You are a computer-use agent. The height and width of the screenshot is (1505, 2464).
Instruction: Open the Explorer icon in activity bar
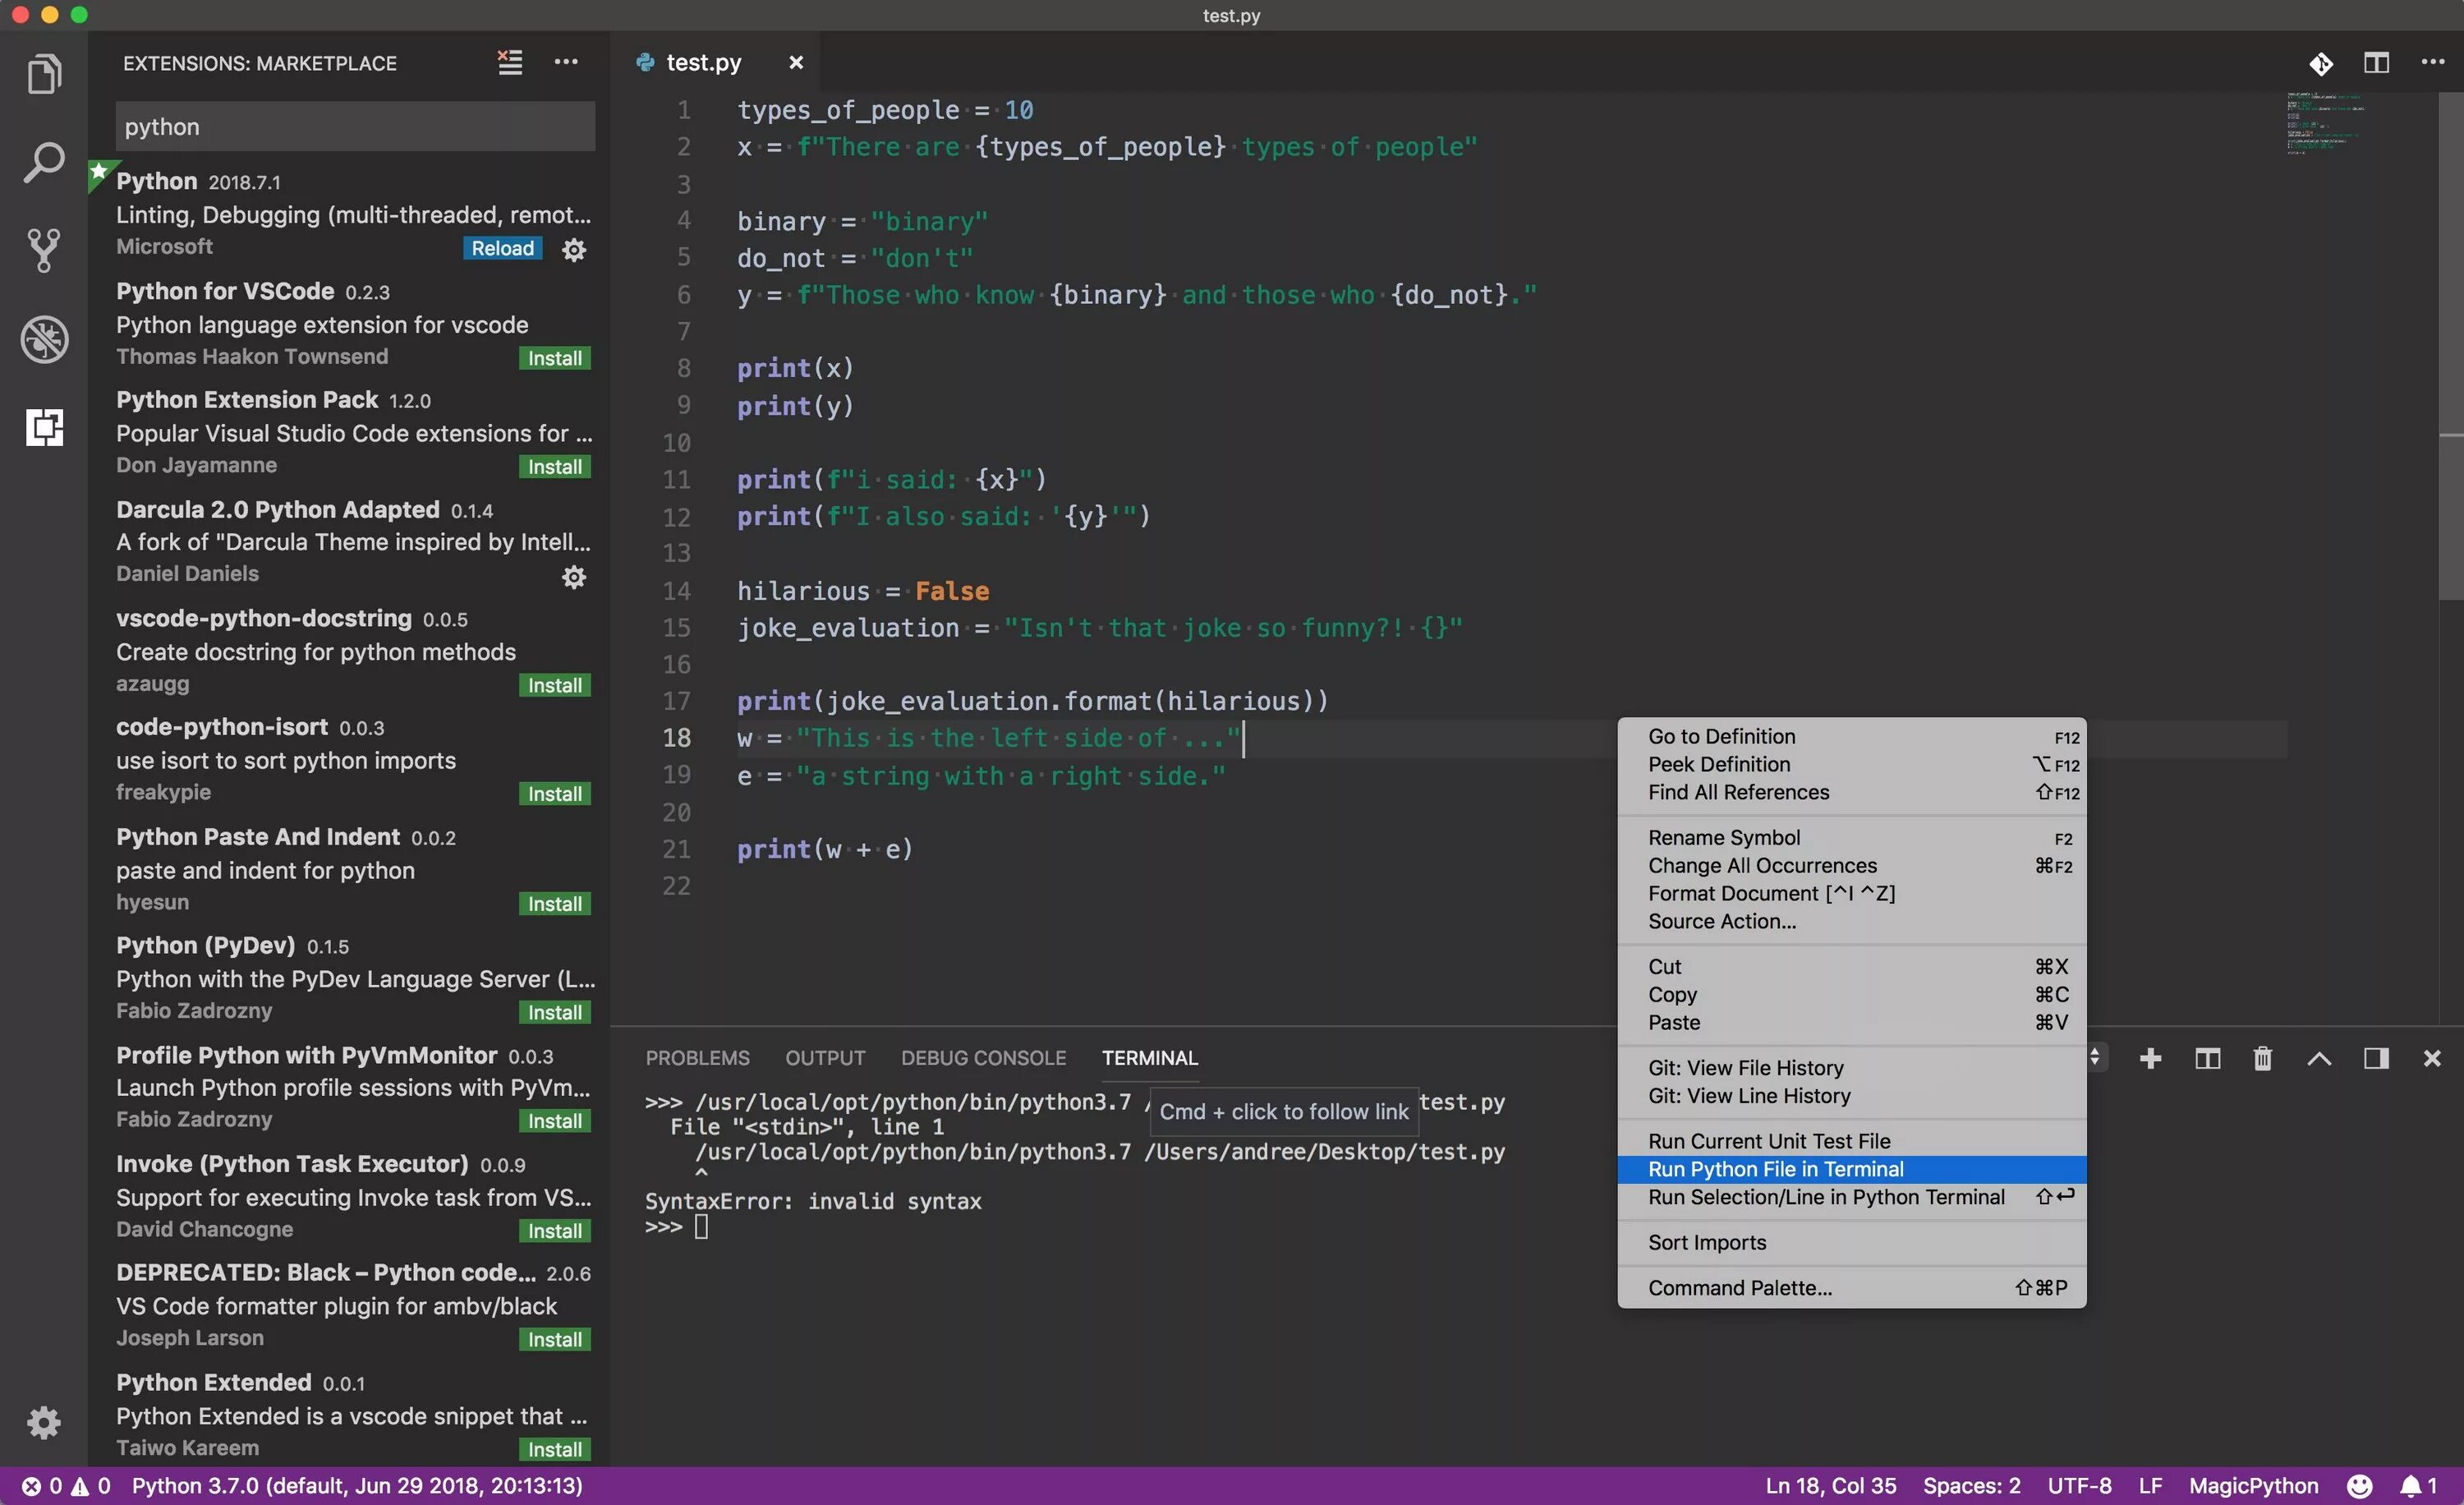pos(44,74)
